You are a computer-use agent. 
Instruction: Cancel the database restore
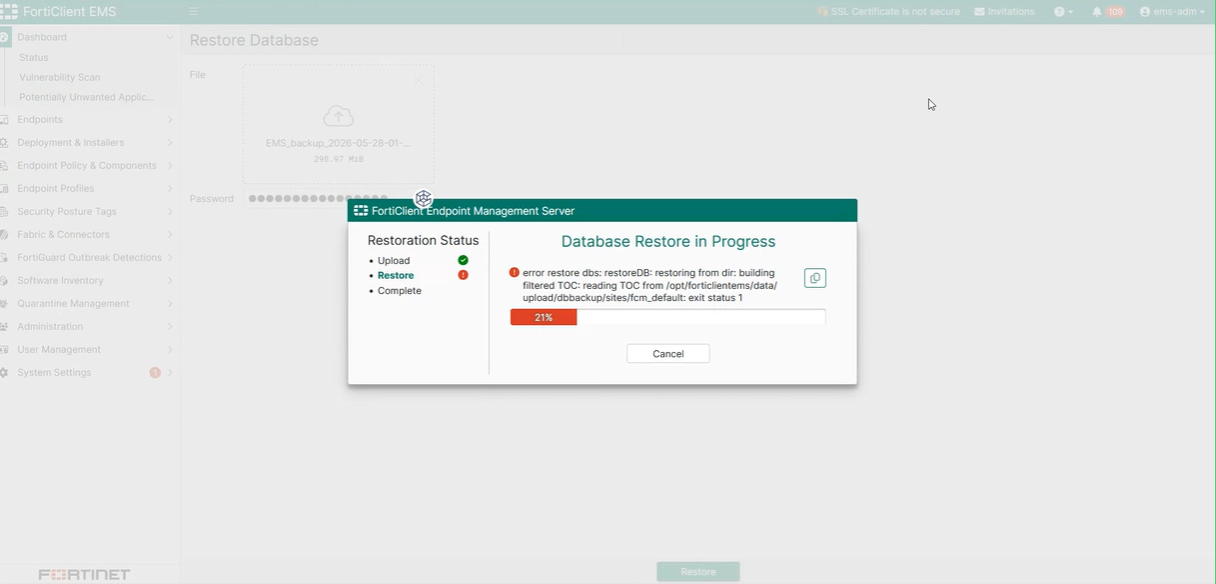point(668,354)
